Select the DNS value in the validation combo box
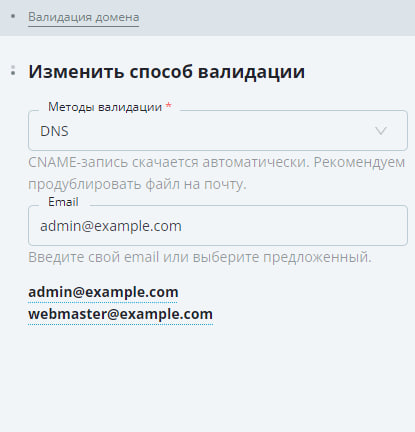Image resolution: width=415 pixels, height=432 pixels. tap(54, 131)
